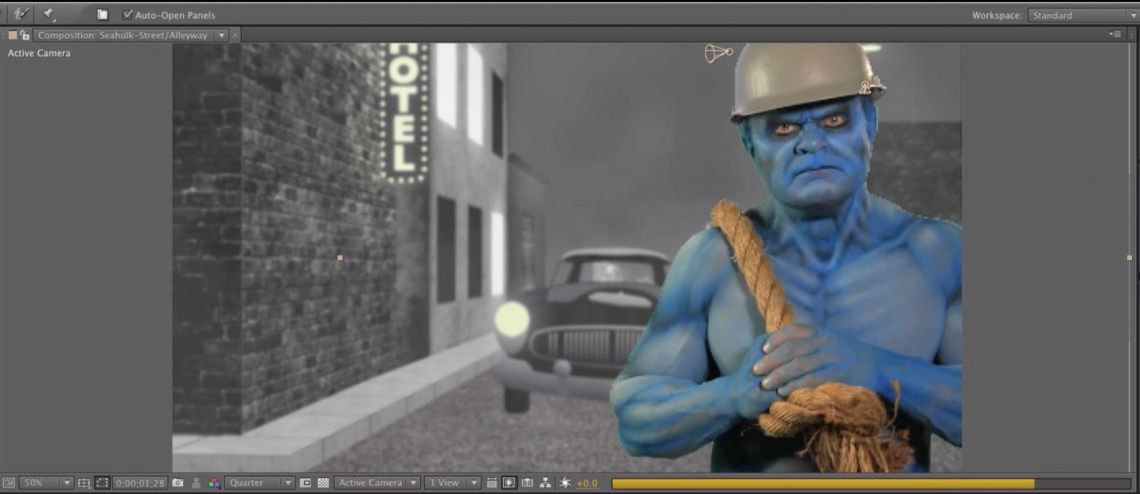The width and height of the screenshot is (1140, 494).
Task: Open the 1 View layout dropdown
Action: tap(452, 482)
